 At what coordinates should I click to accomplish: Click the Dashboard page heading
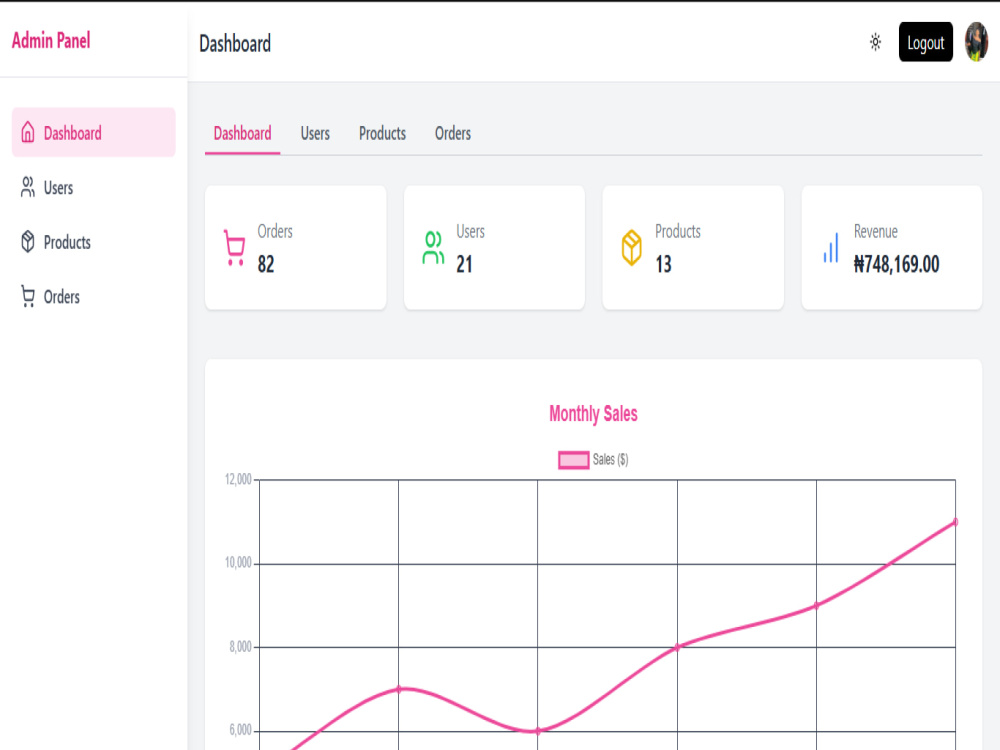click(x=235, y=43)
